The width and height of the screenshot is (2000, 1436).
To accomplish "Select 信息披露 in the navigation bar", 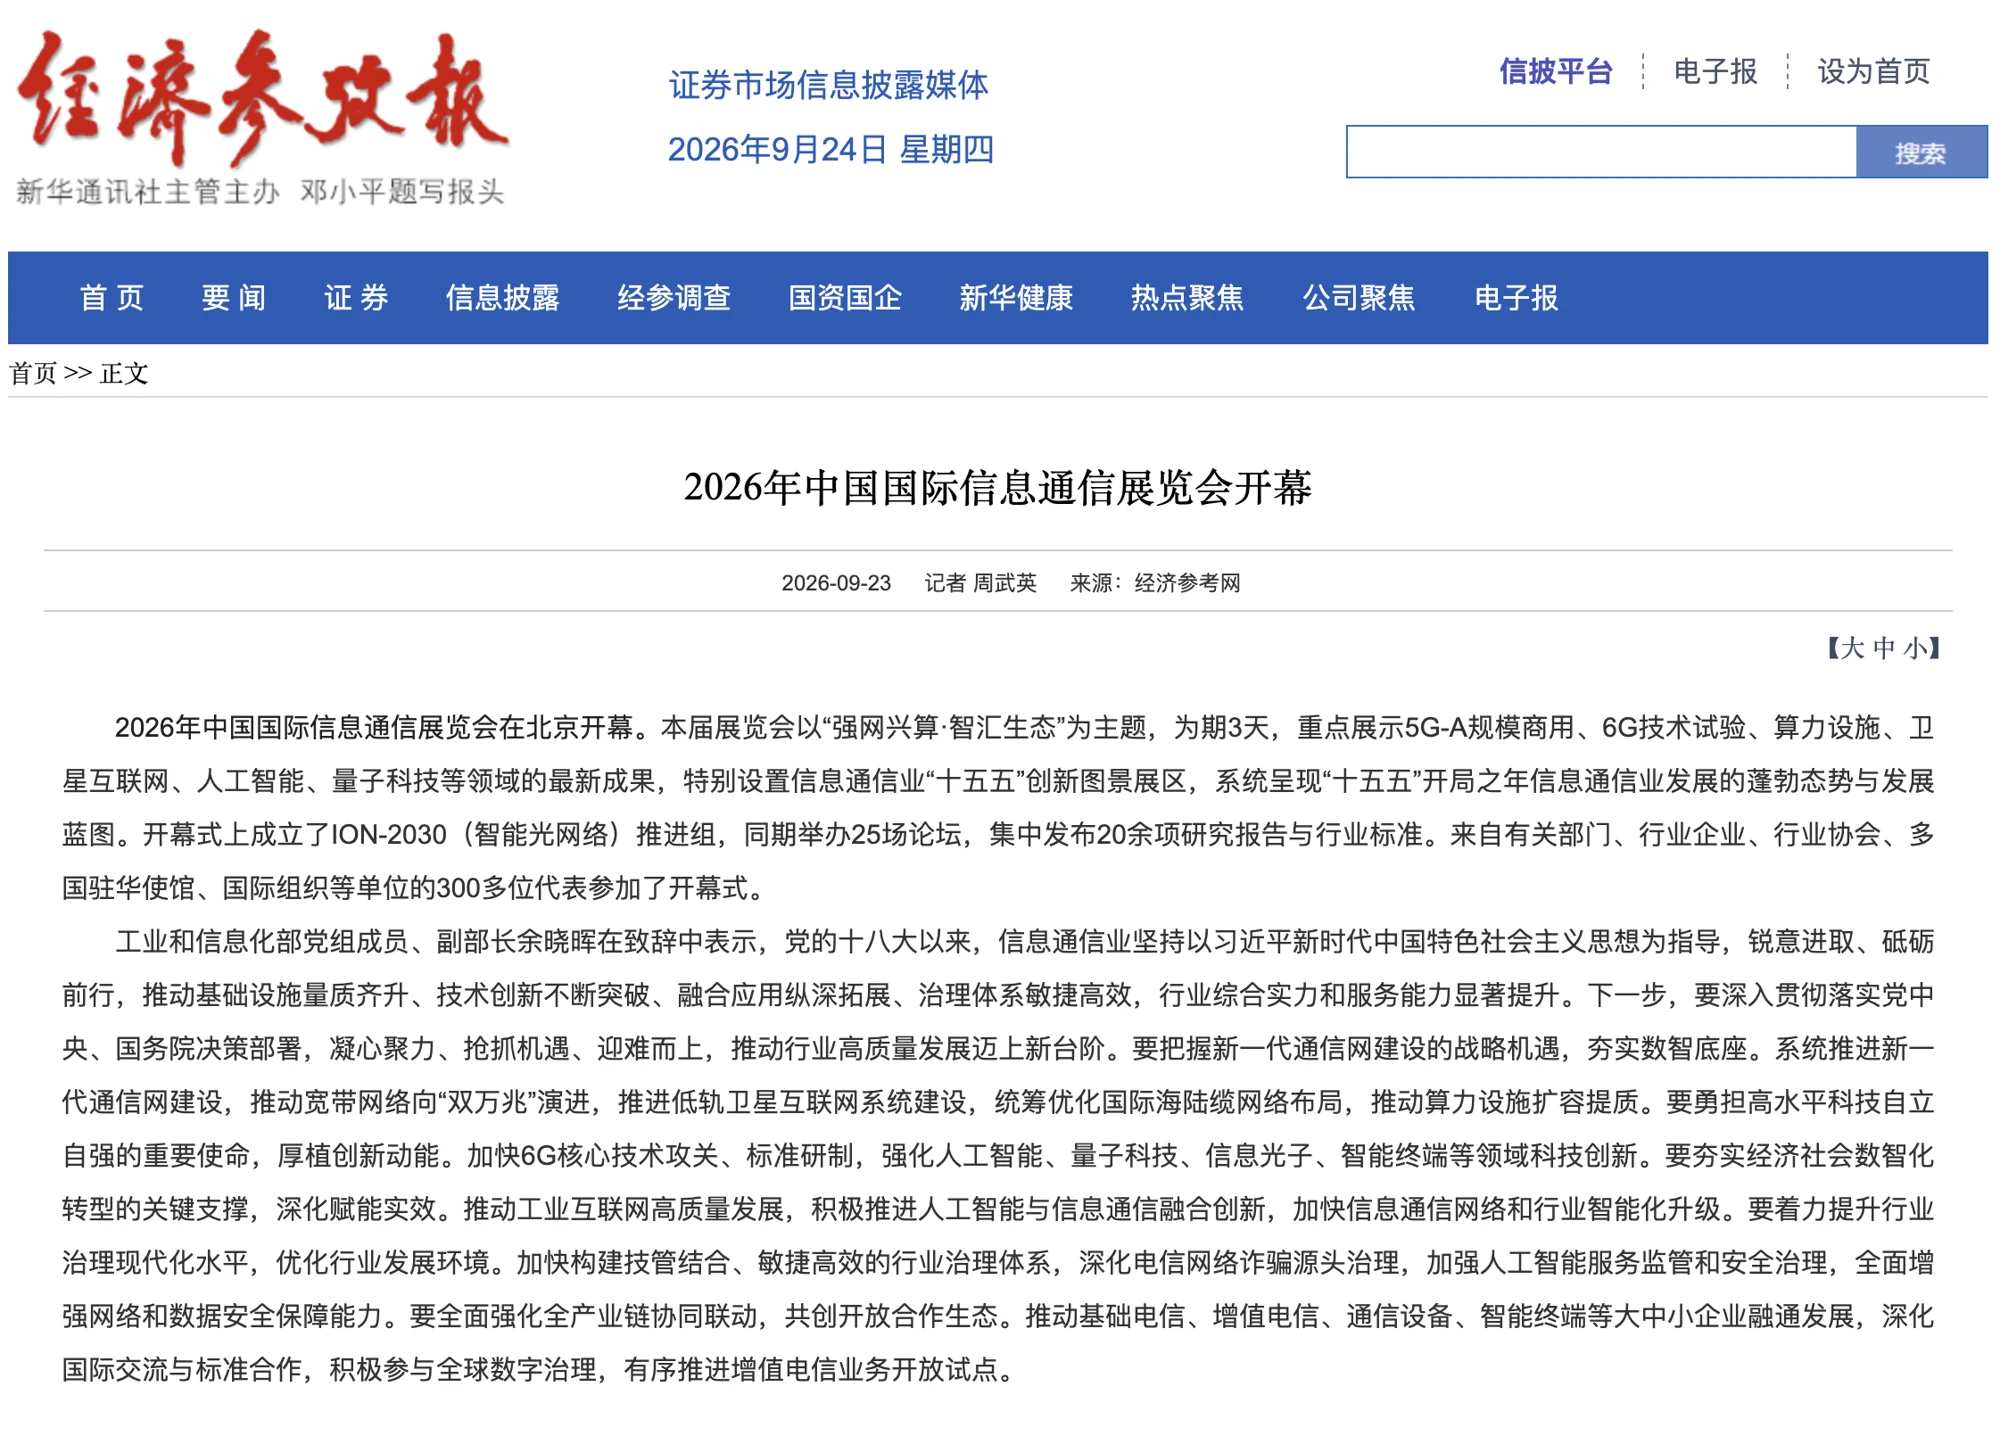I will [502, 298].
